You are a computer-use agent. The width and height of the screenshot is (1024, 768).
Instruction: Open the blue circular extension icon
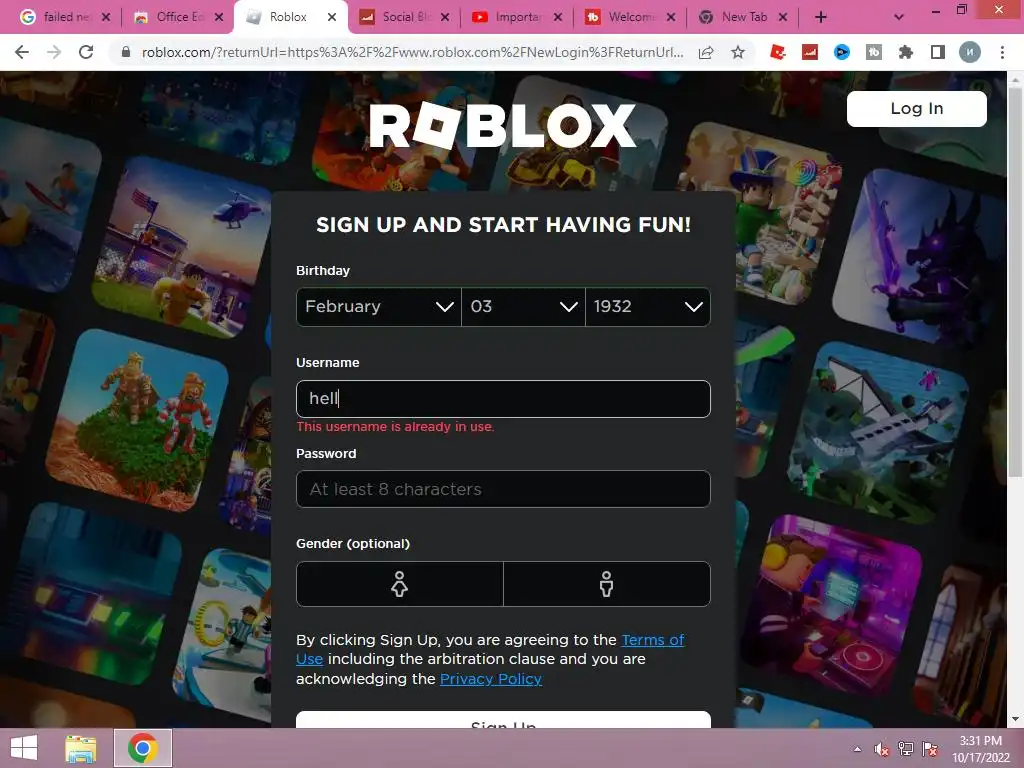(x=842, y=52)
